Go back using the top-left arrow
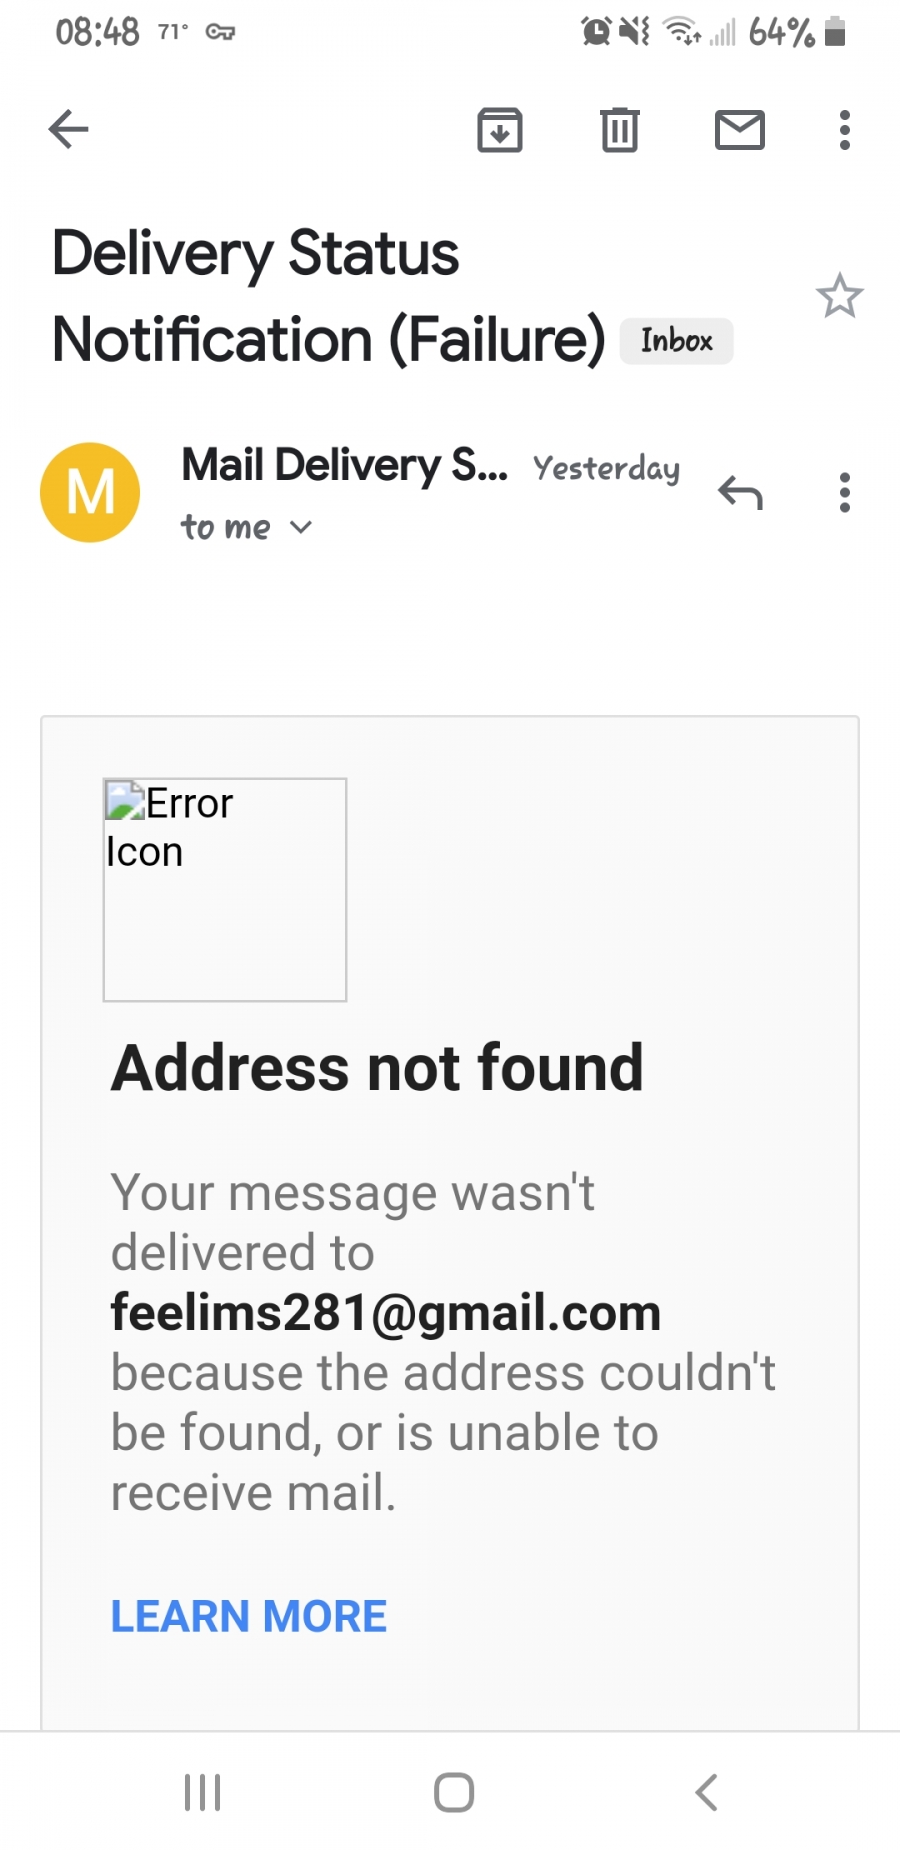This screenshot has width=900, height=1850. 68,129
